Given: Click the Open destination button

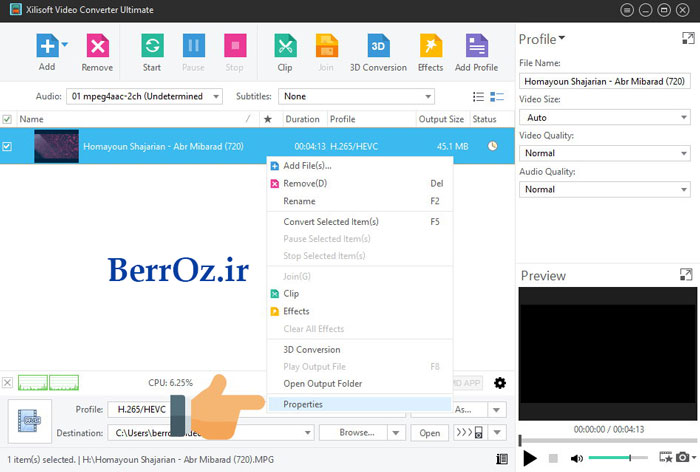Looking at the screenshot, I should click(429, 433).
